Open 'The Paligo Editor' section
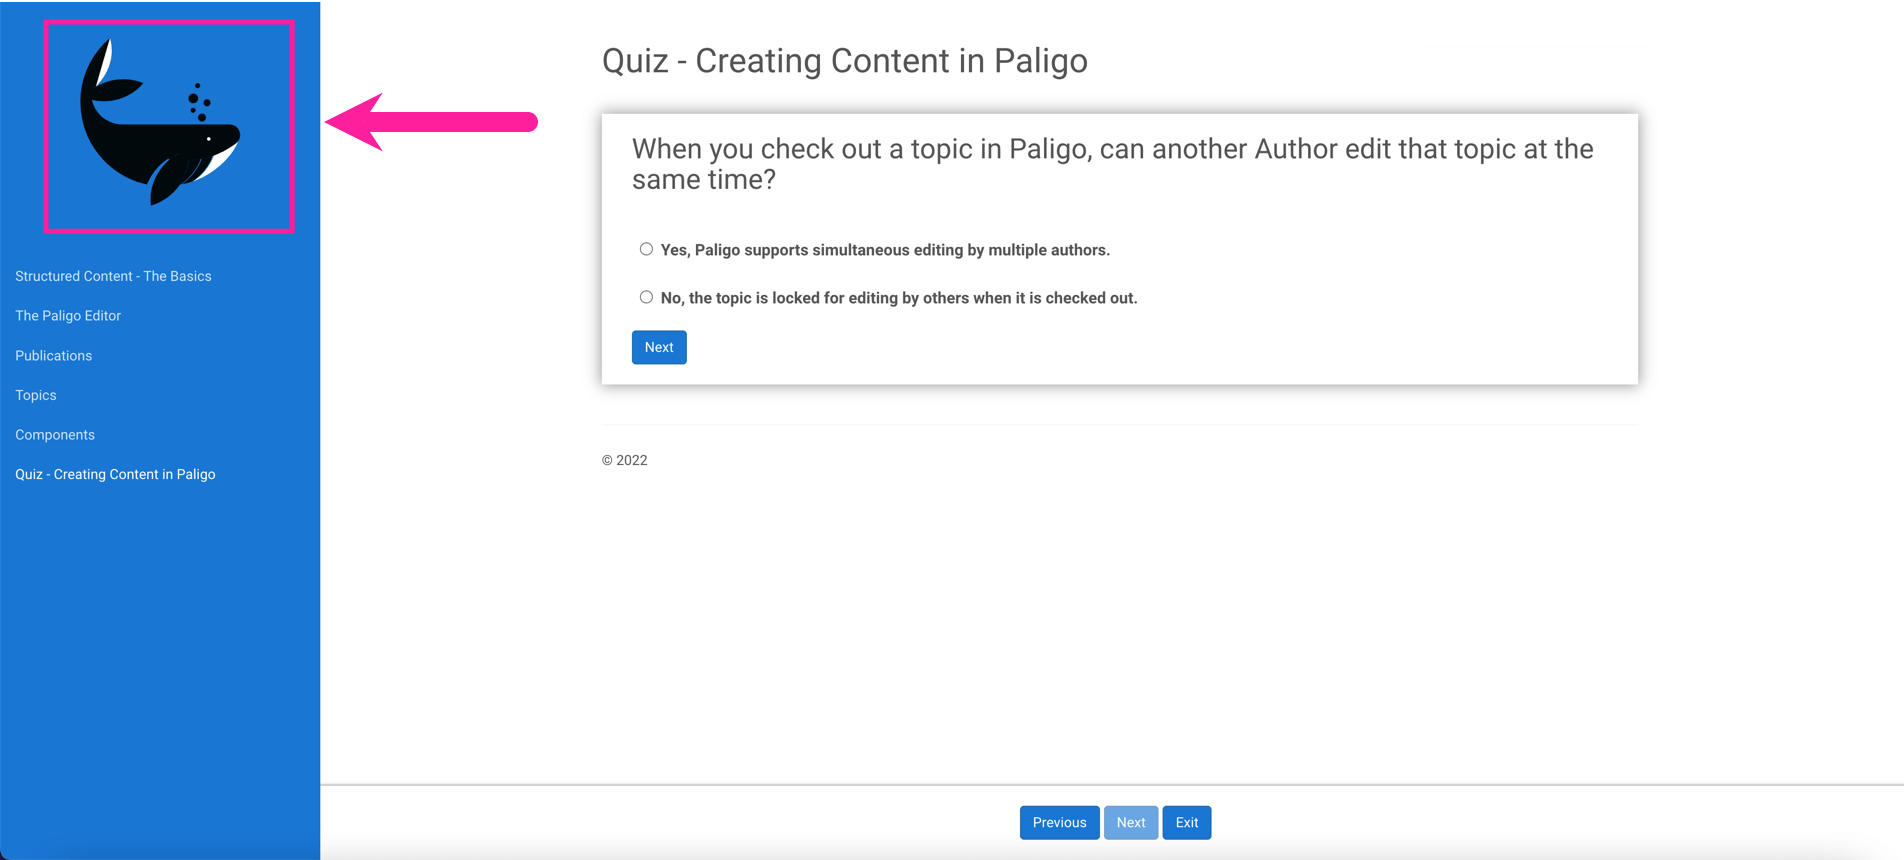This screenshot has width=1904, height=860. click(x=68, y=315)
